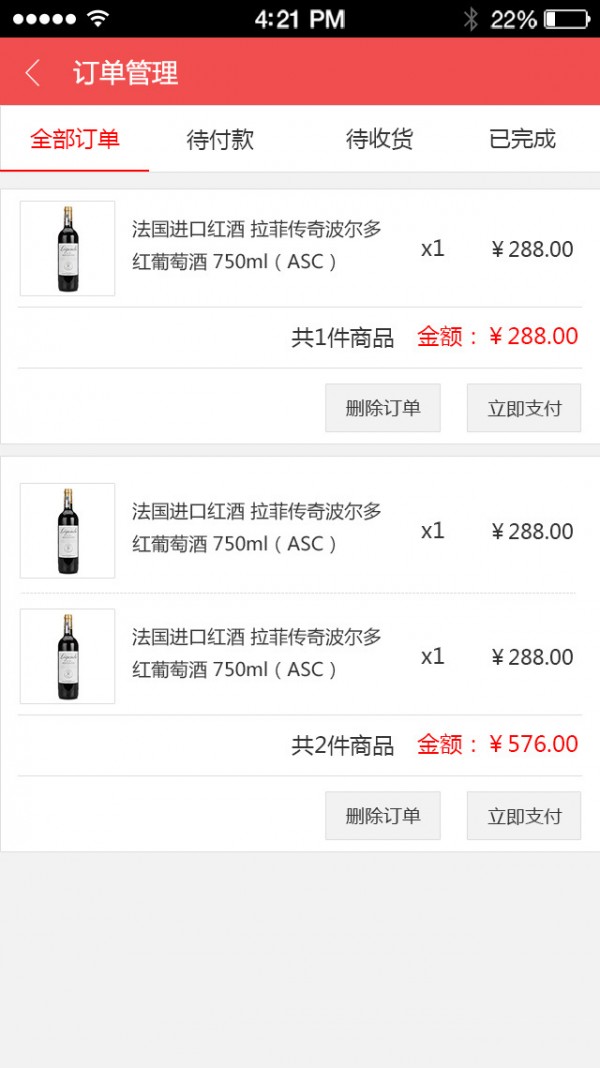Tap the 4:21 PM clock in the status bar
Screen dimensions: 600x1068
point(299,19)
